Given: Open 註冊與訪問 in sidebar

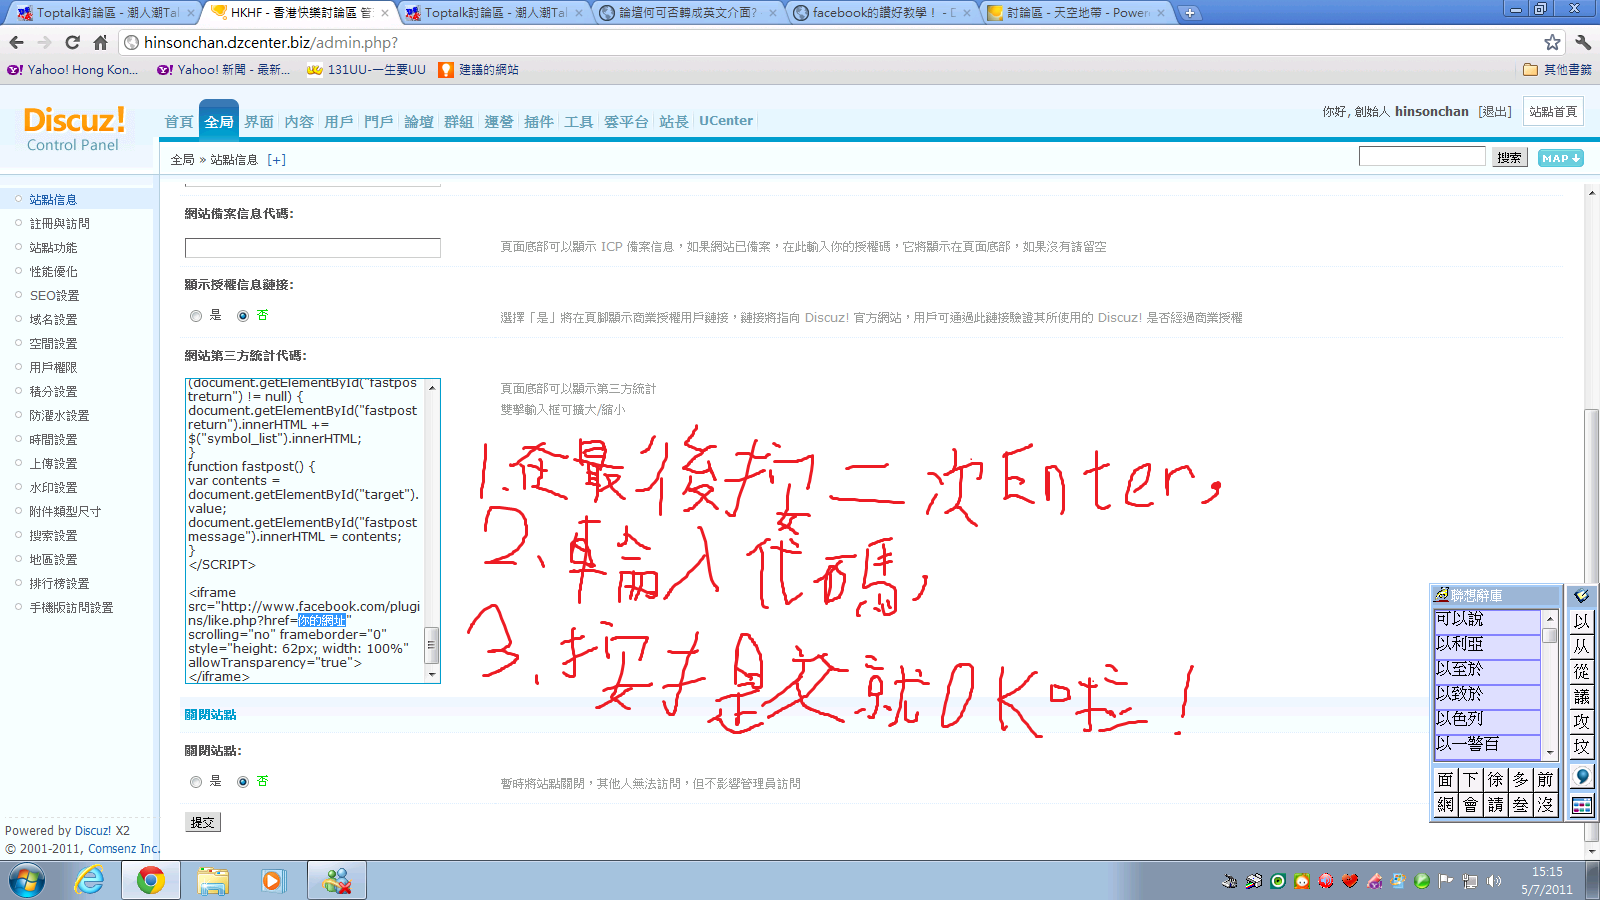Looking at the screenshot, I should point(59,224).
